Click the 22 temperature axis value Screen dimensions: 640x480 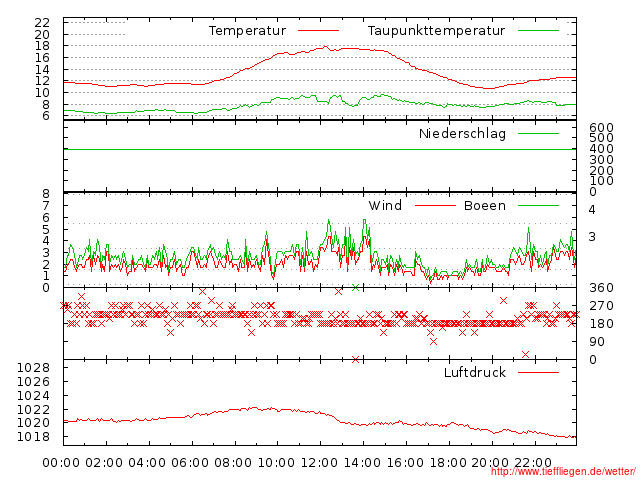[42, 22]
